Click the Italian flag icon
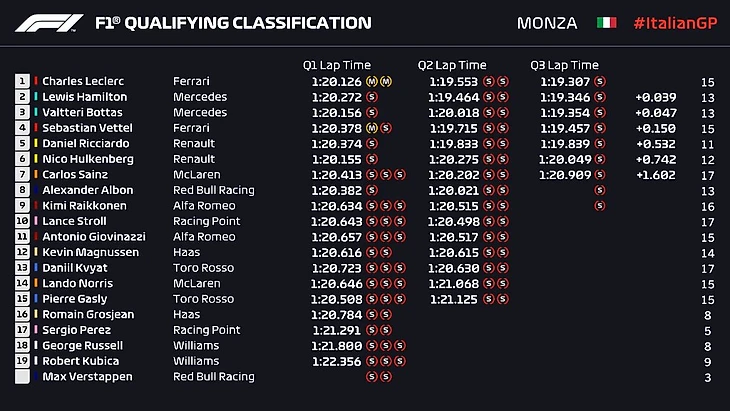This screenshot has height=411, width=730. (606, 23)
